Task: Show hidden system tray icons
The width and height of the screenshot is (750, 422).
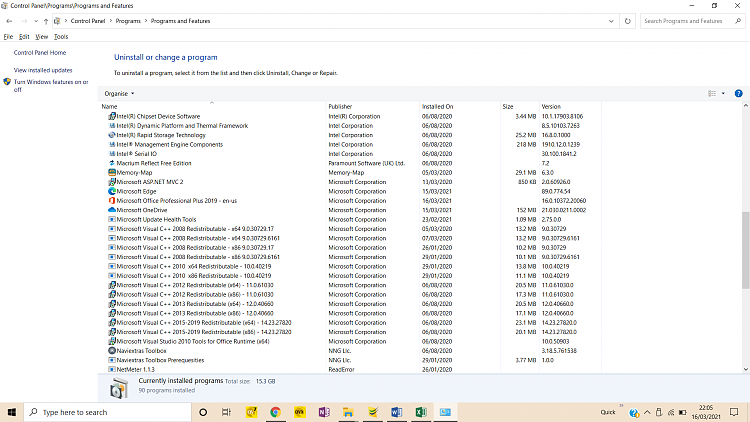Action: click(647, 412)
